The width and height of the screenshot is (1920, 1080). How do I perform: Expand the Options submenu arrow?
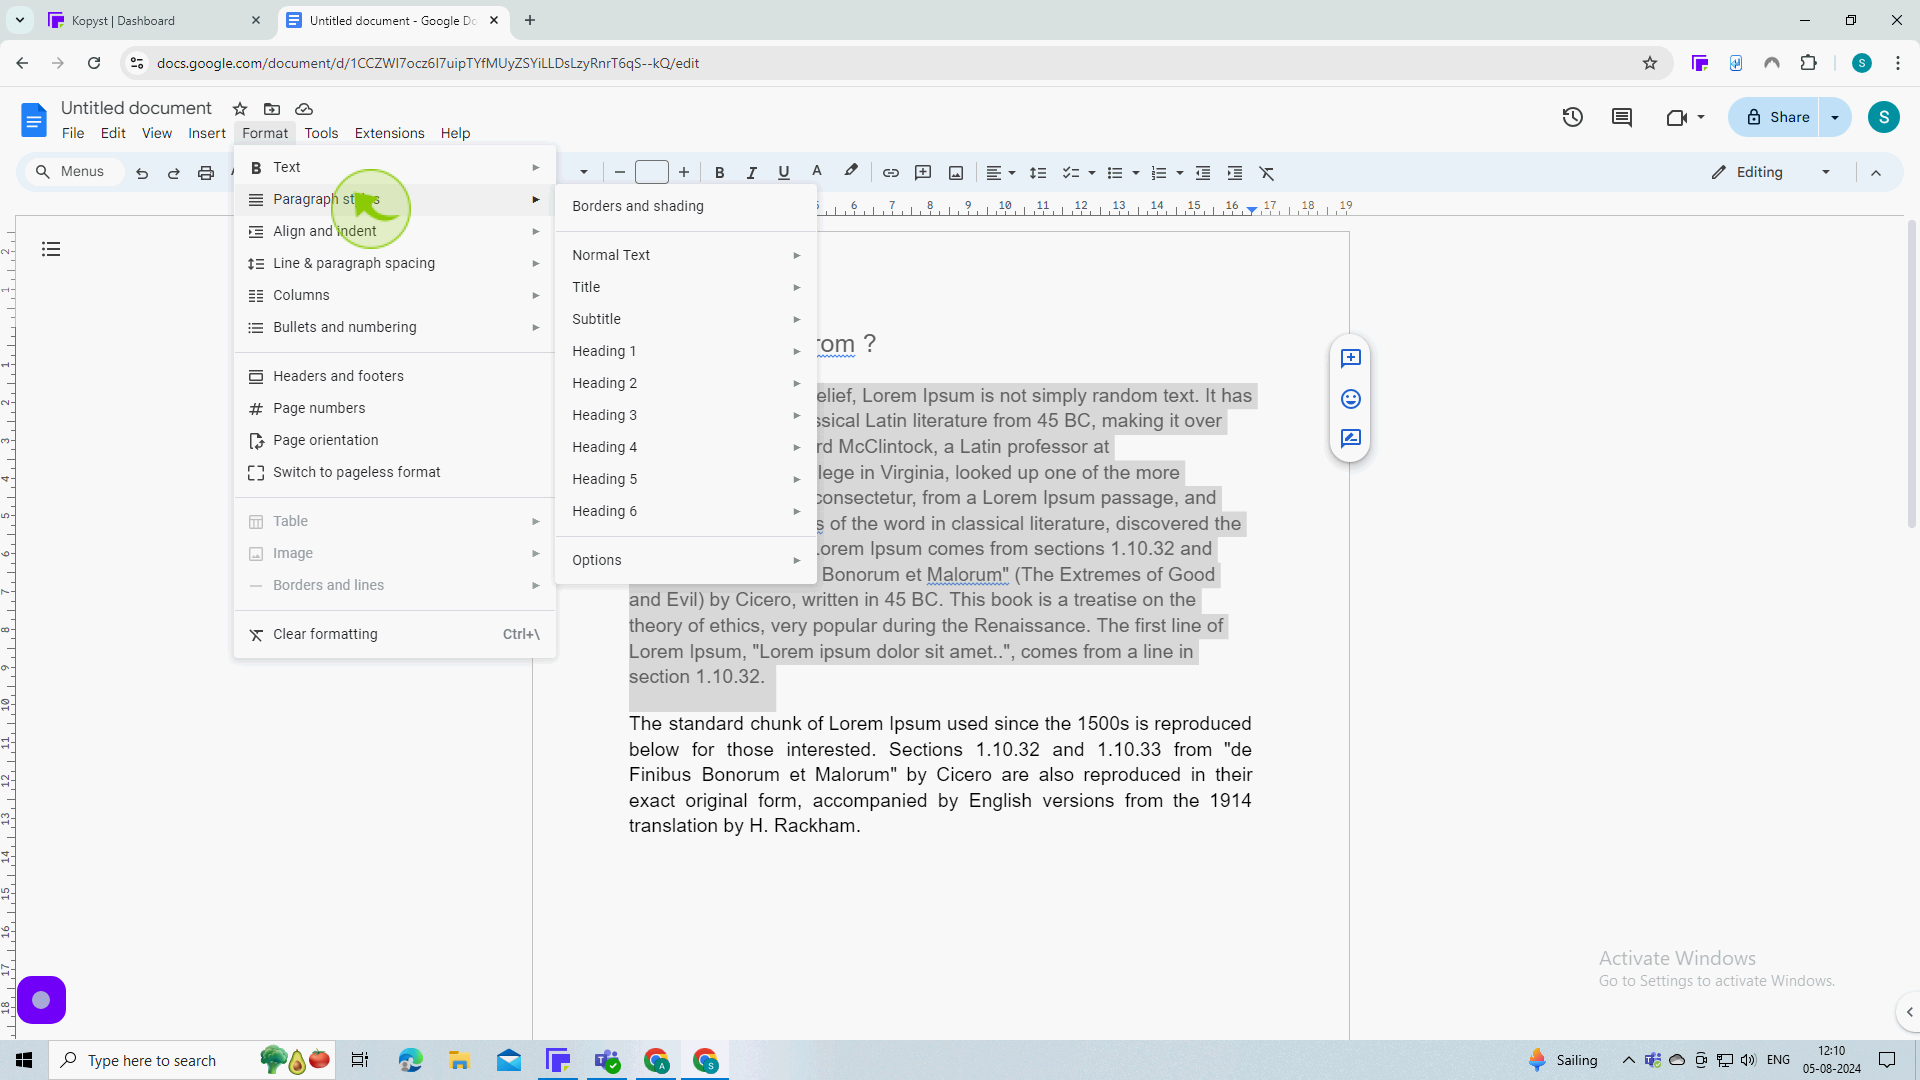click(x=798, y=559)
